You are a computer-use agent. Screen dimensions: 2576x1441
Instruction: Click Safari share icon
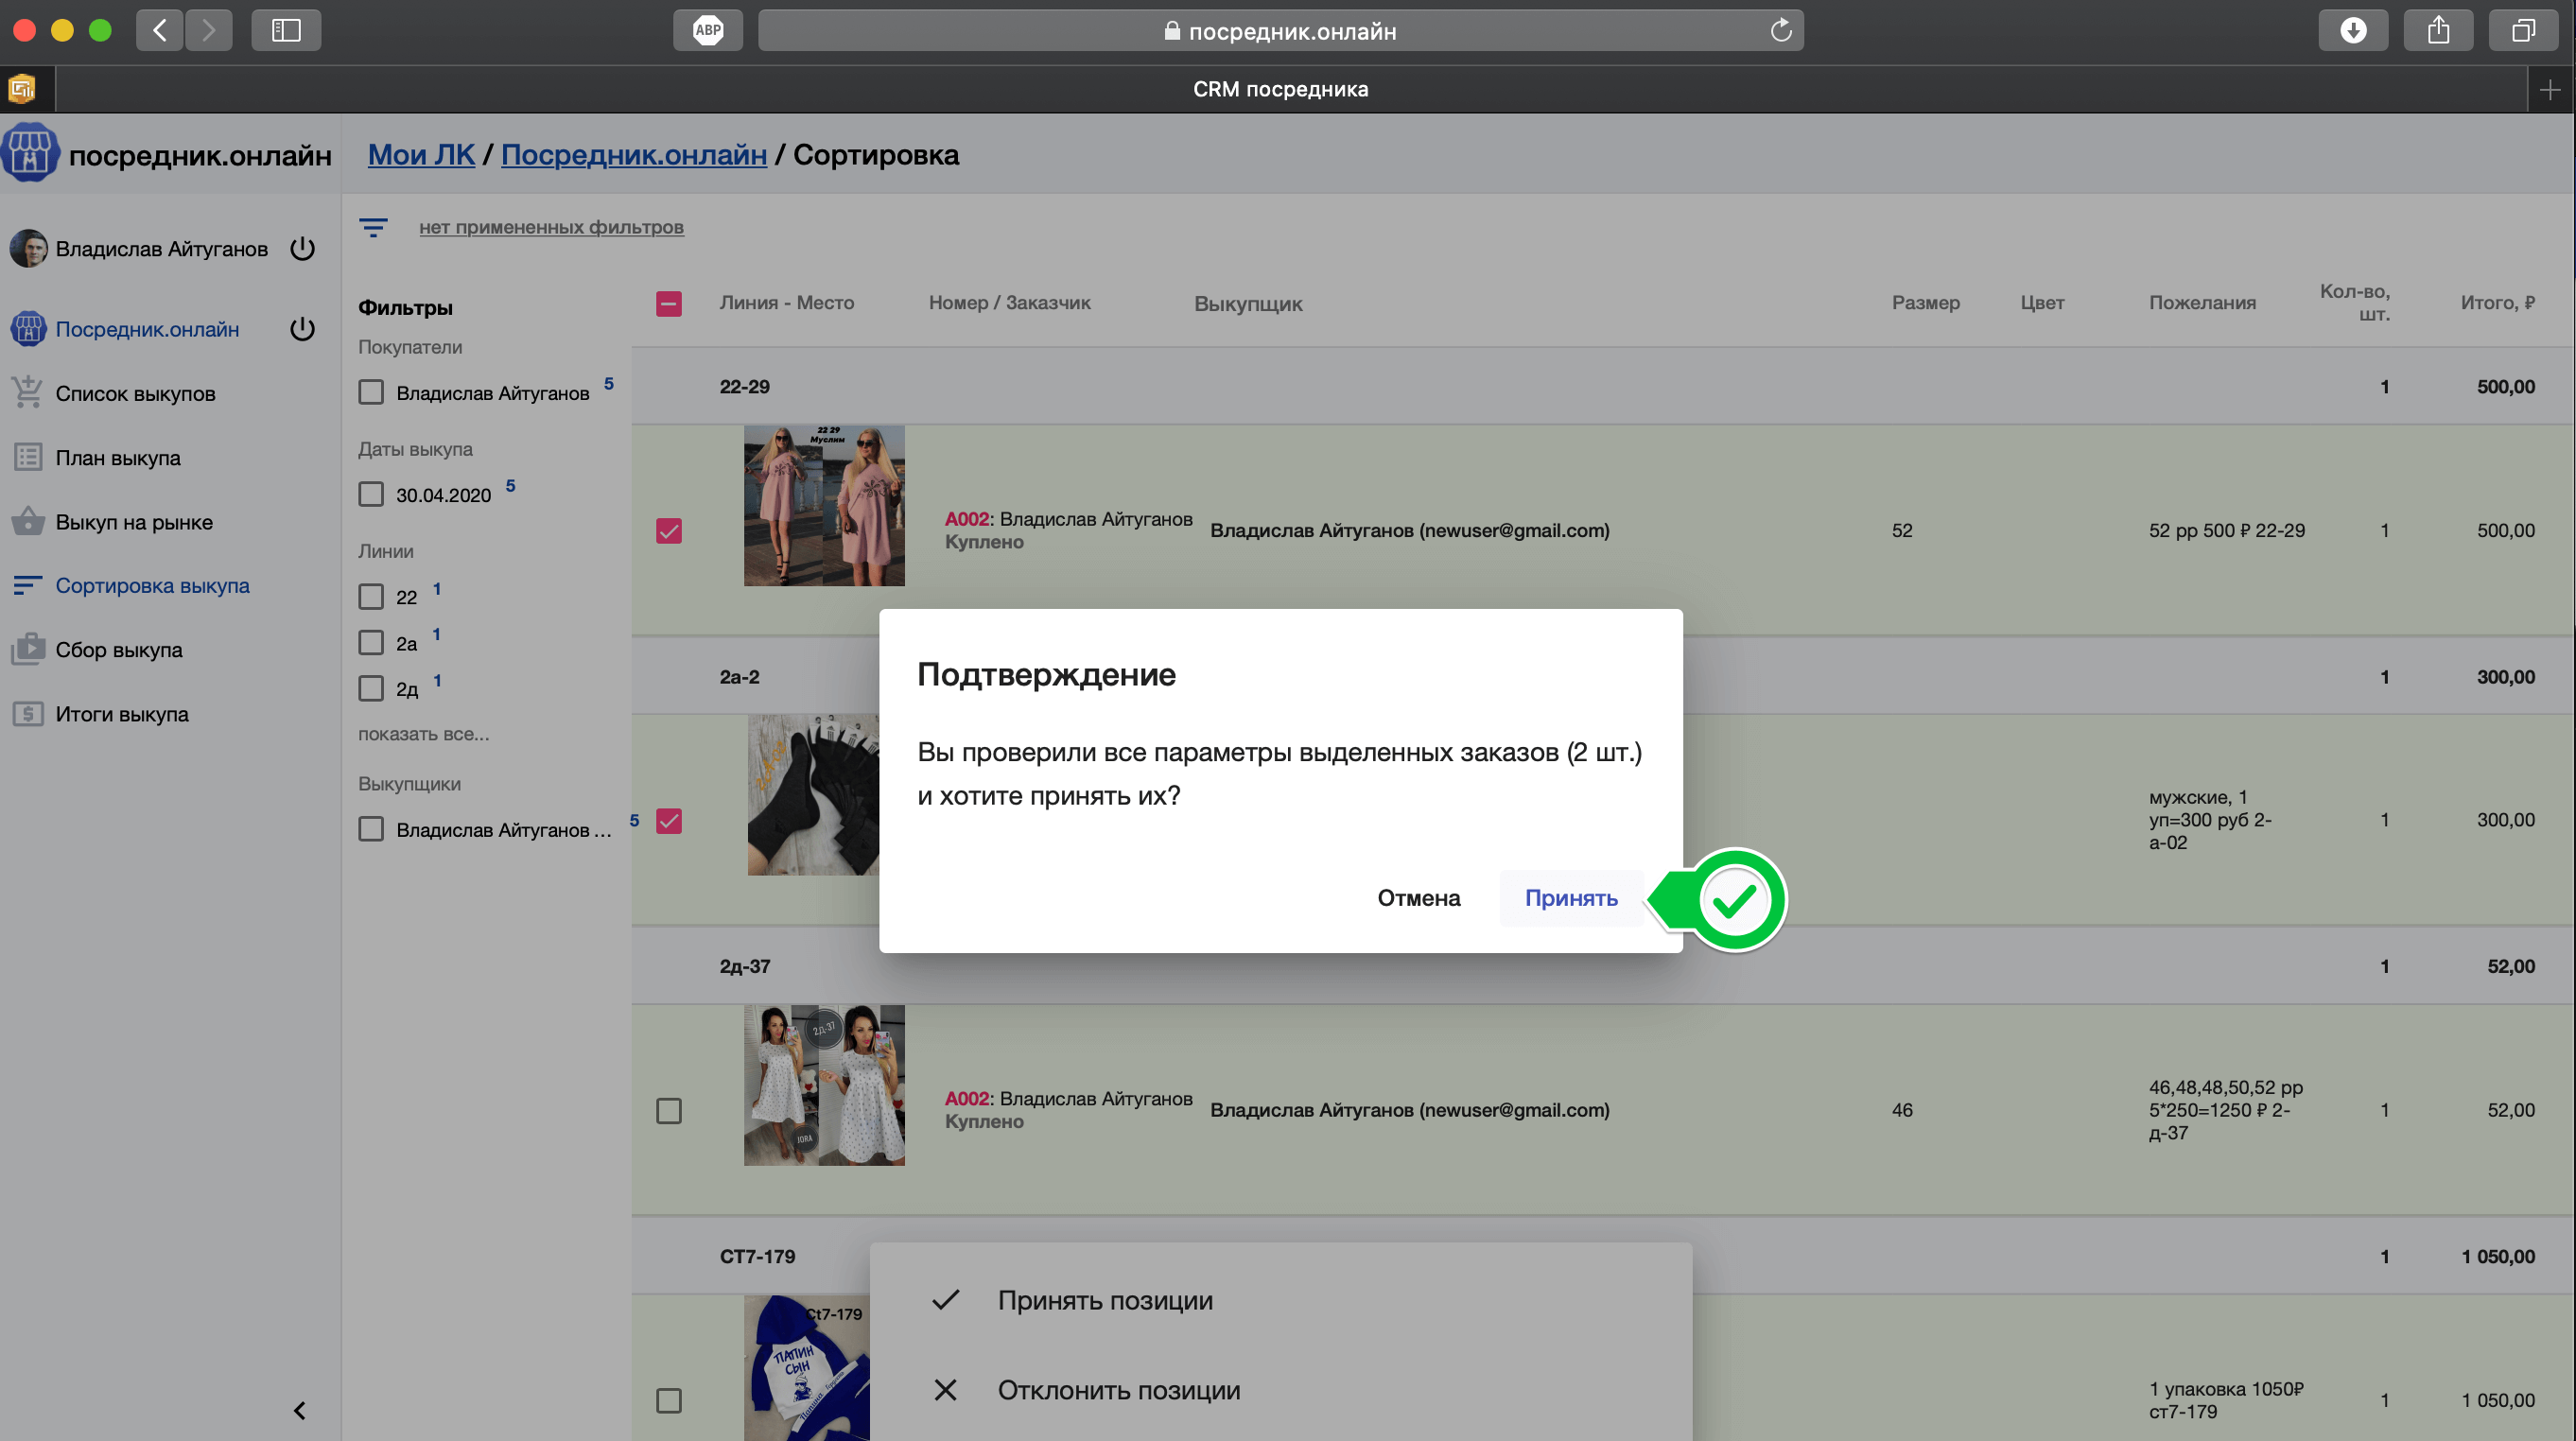2438,30
